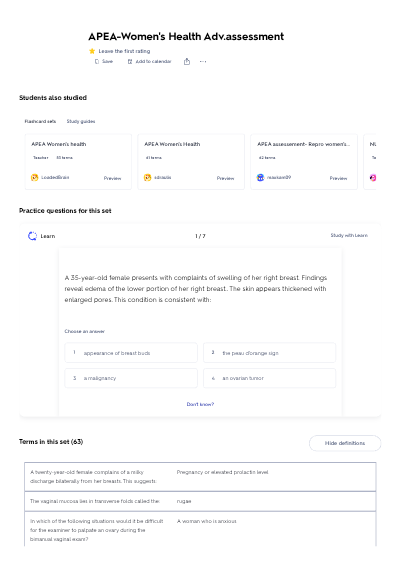
Task: Open the share icon
Action: [187, 62]
